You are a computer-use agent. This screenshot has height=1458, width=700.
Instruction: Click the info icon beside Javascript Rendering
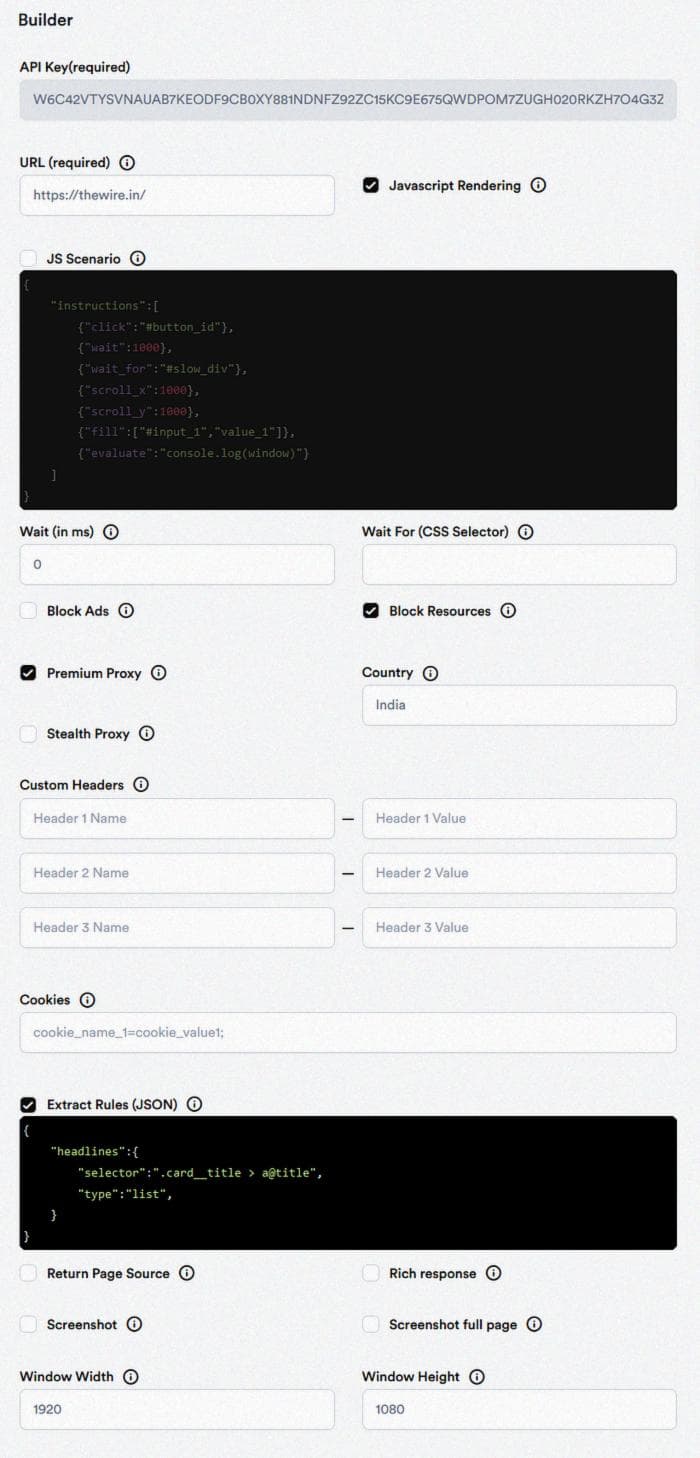(538, 185)
